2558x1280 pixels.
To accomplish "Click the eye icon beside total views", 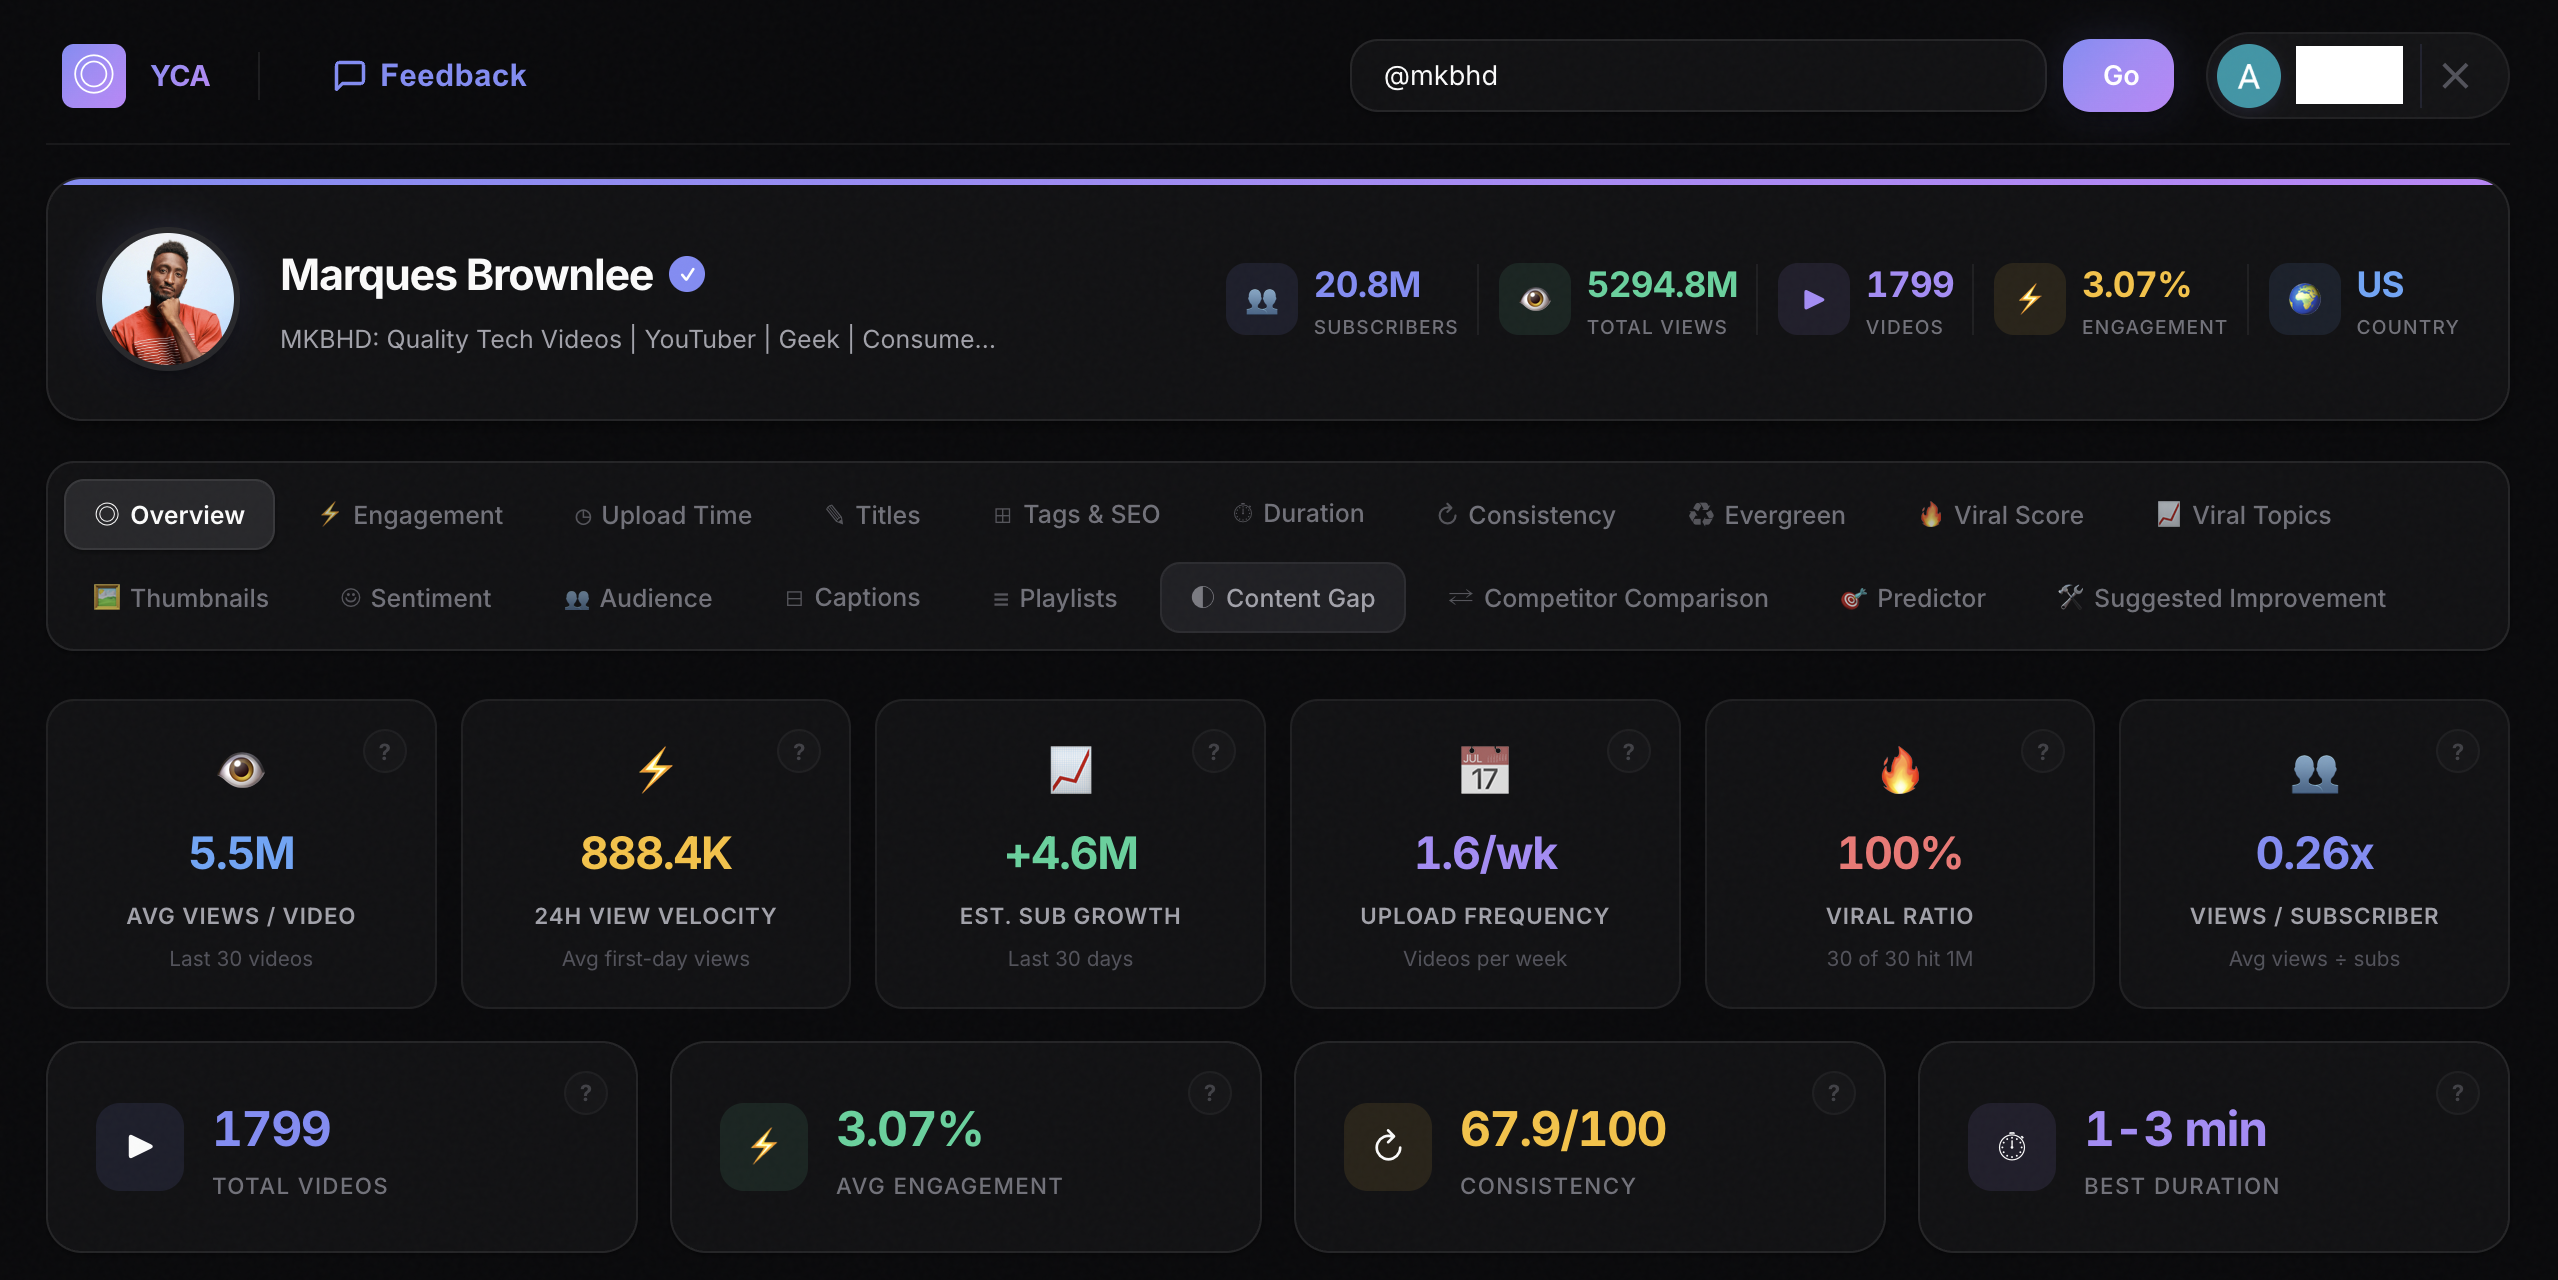I will 1533,298.
